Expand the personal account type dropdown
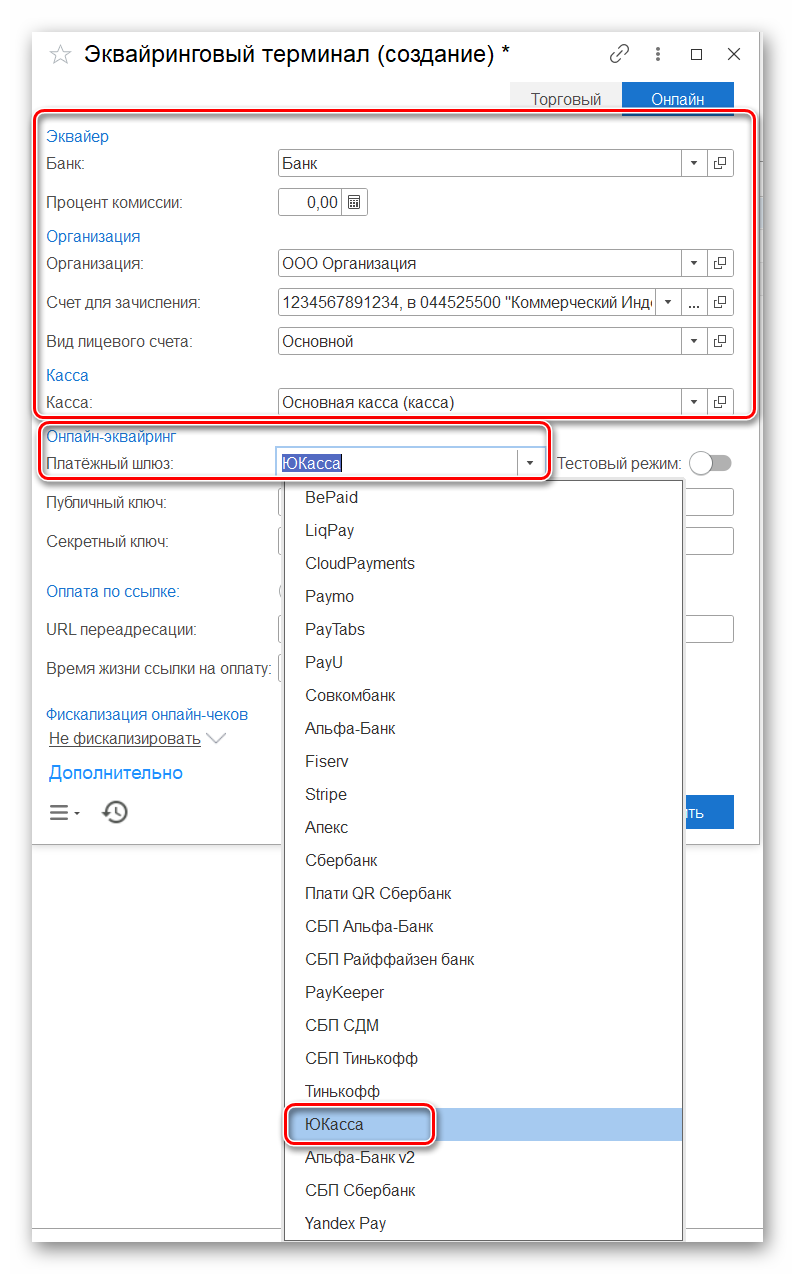Viewport: 795px width, 1274px height. pos(694,341)
